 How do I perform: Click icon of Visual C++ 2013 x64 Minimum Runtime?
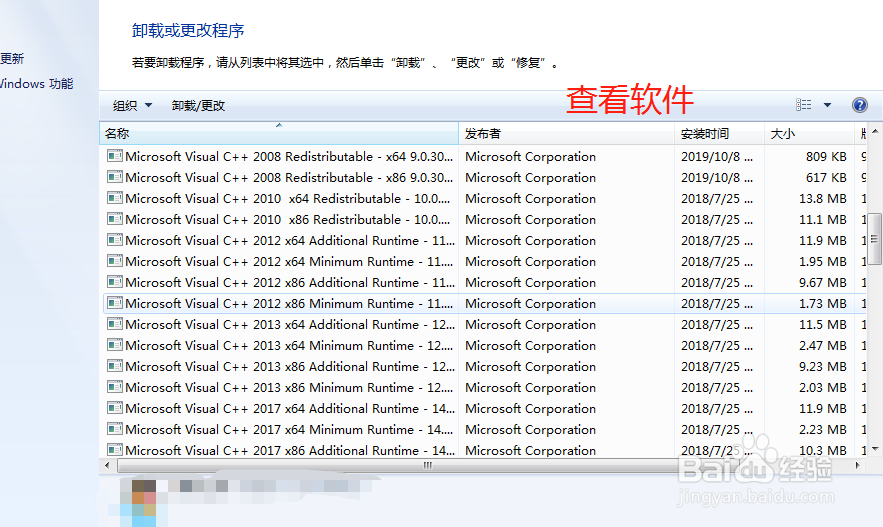[115, 345]
